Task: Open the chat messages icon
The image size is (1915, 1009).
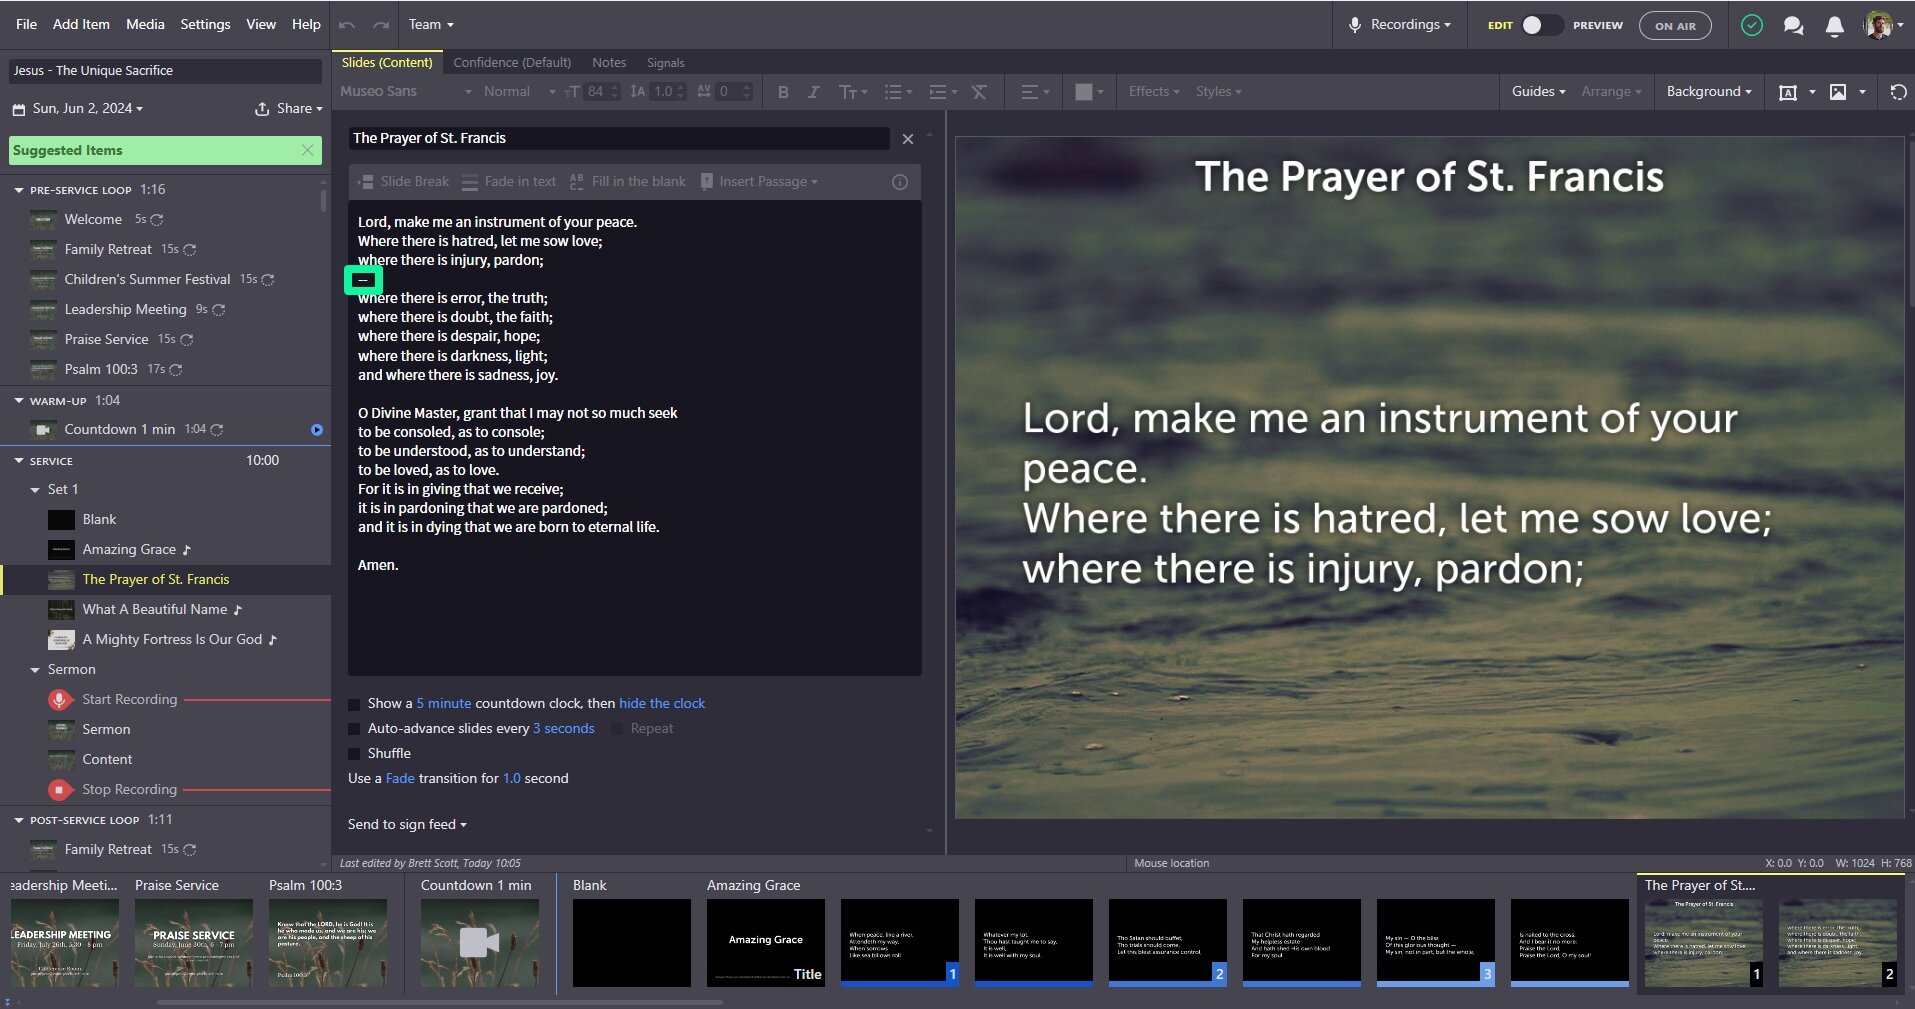Action: [x=1793, y=26]
